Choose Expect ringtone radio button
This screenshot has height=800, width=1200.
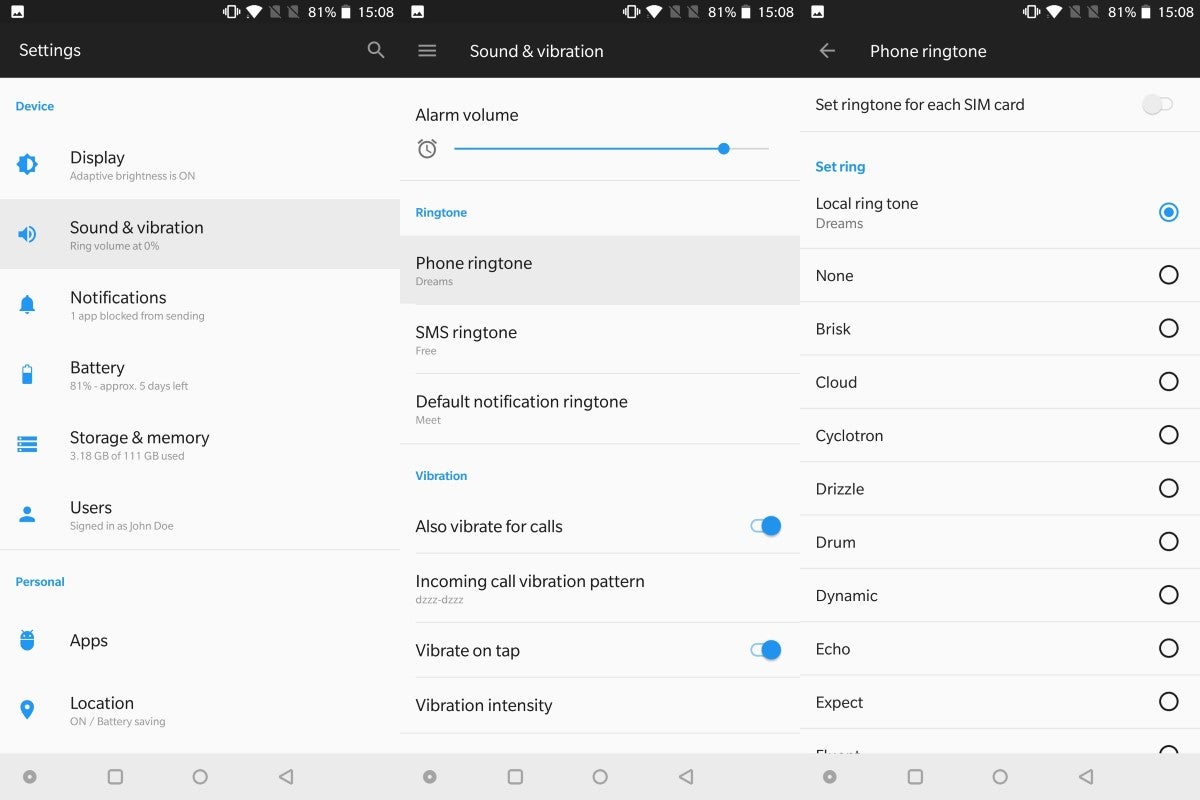coord(1168,701)
